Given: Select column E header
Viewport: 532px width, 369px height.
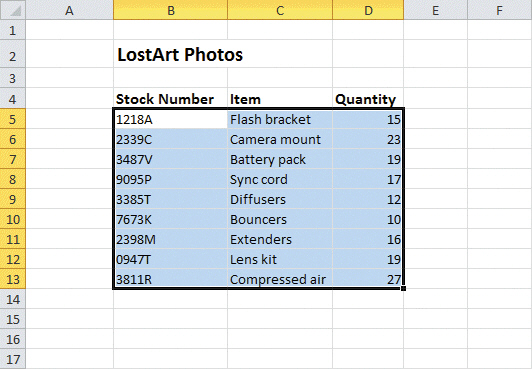Looking at the screenshot, I should [x=436, y=9].
